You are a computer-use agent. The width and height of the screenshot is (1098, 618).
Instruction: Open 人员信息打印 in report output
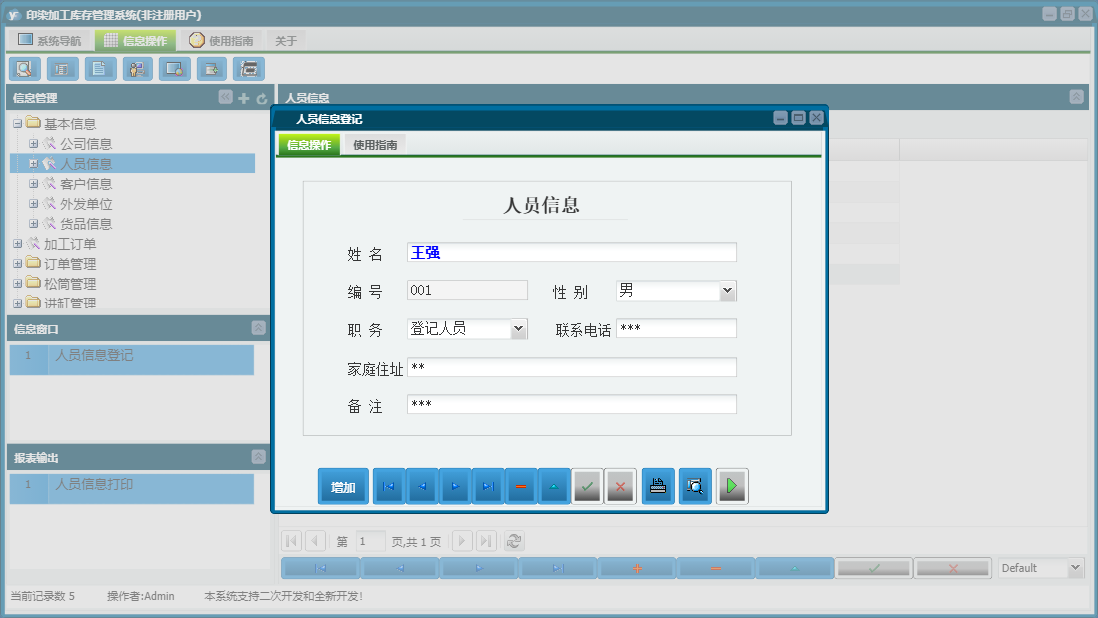tap(94, 485)
